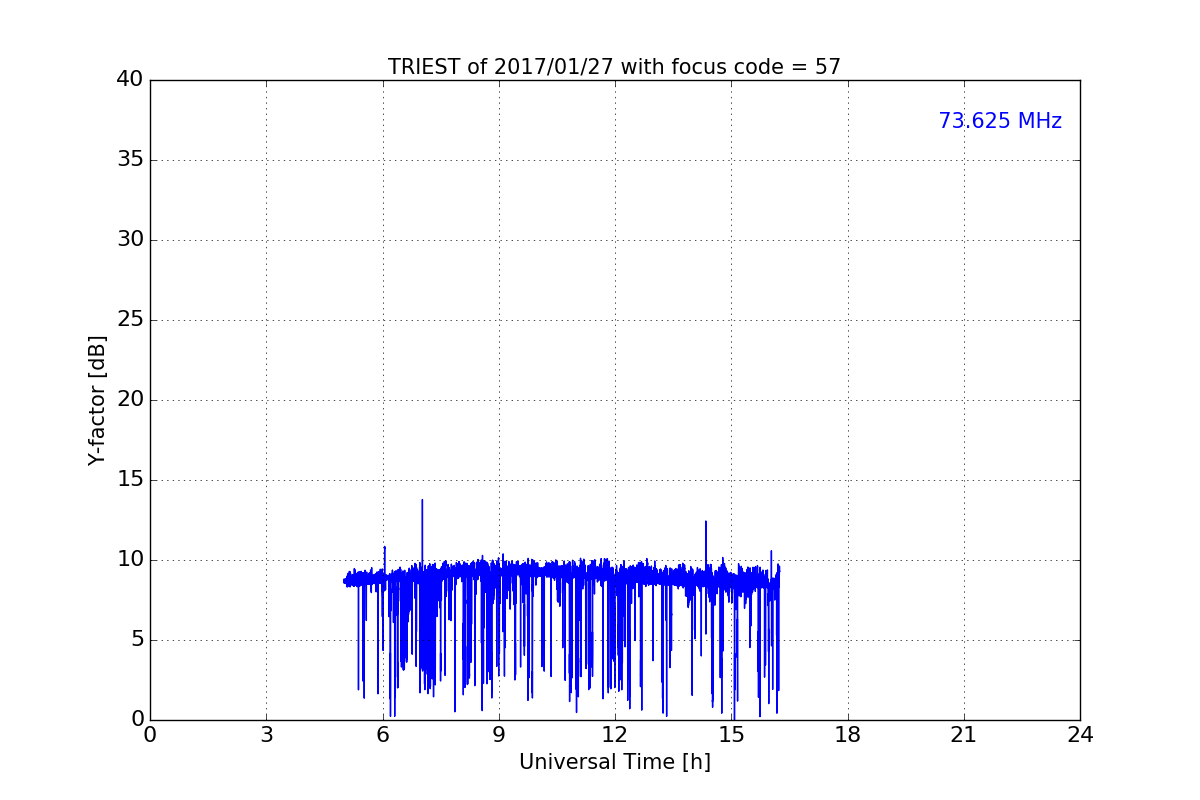Click y-axis tick label 20
The image size is (1200, 800).
pyautogui.click(x=130, y=400)
